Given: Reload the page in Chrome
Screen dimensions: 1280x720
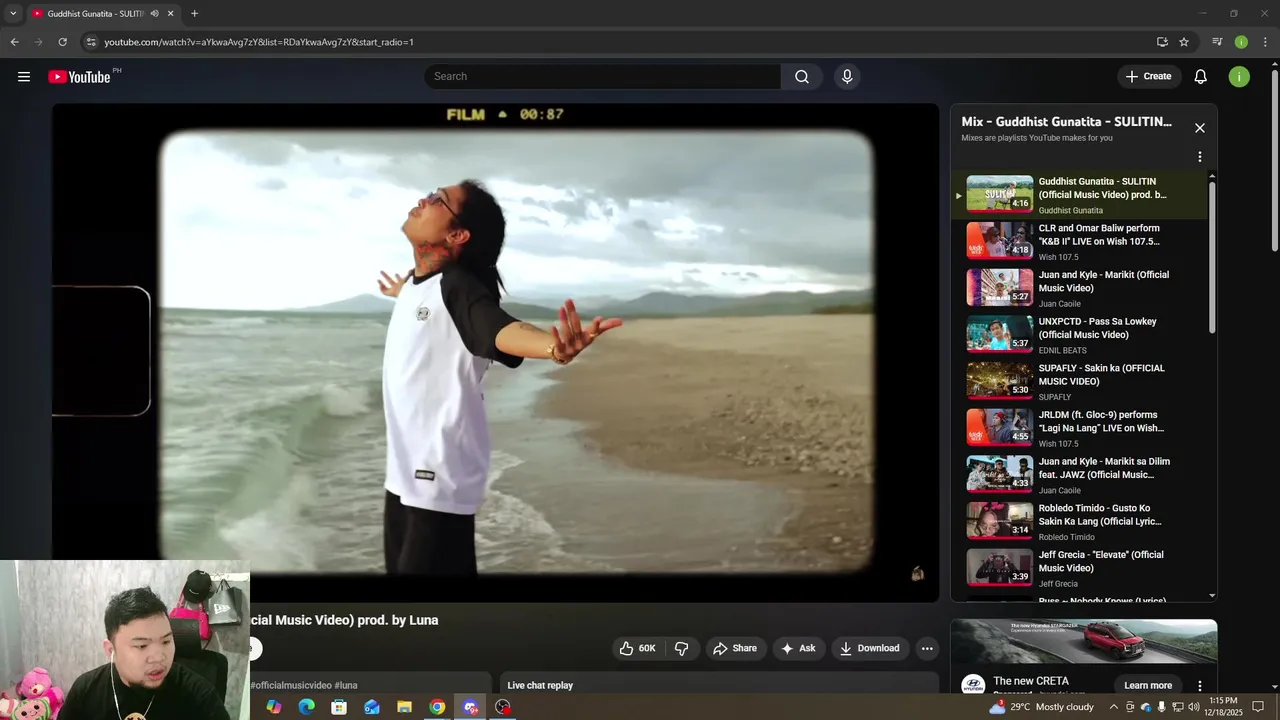Looking at the screenshot, I should point(62,42).
